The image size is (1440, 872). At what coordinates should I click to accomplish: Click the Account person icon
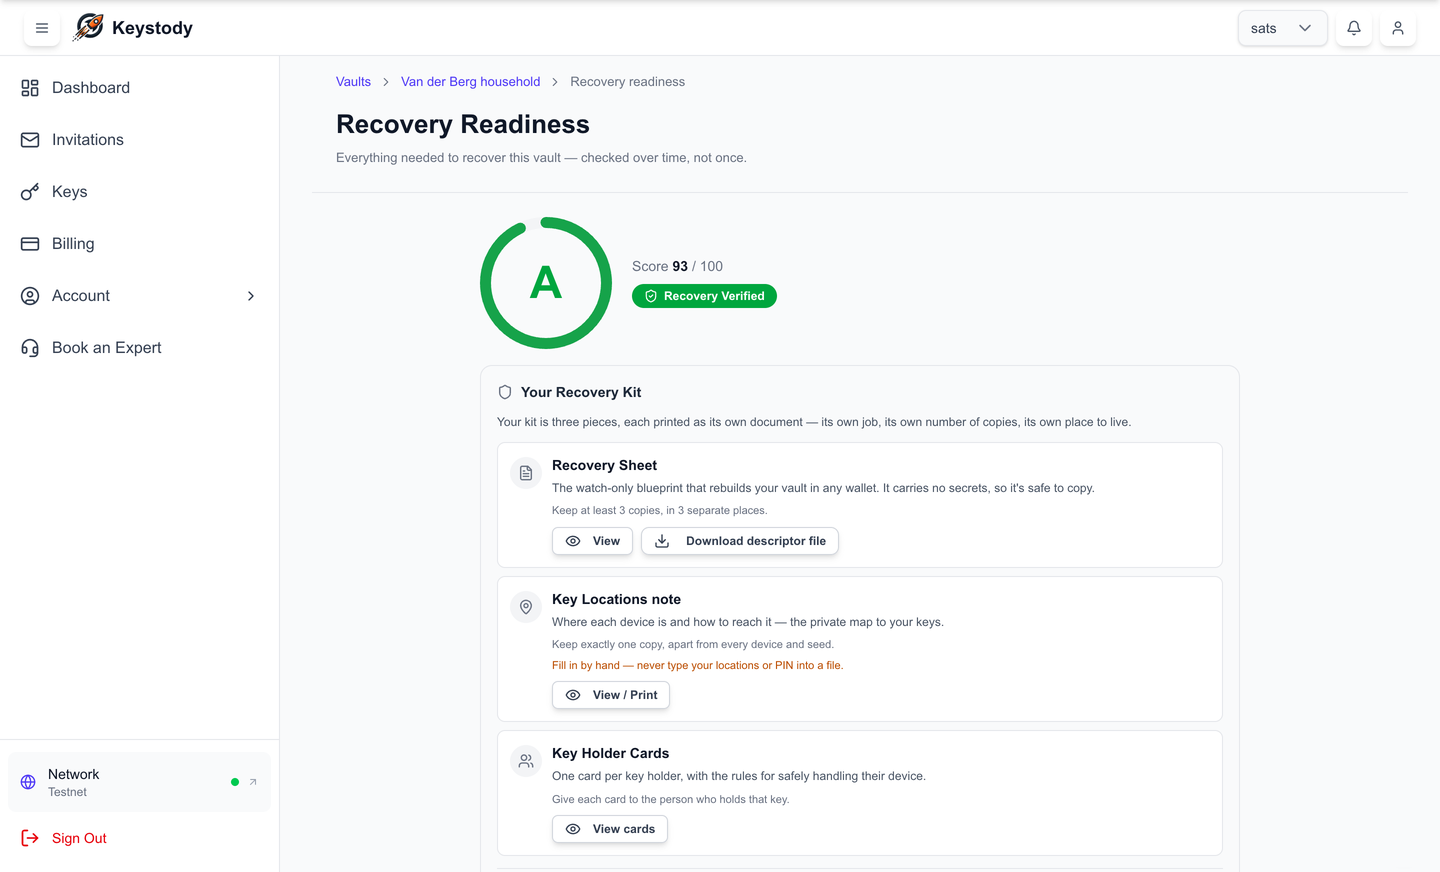[30, 296]
